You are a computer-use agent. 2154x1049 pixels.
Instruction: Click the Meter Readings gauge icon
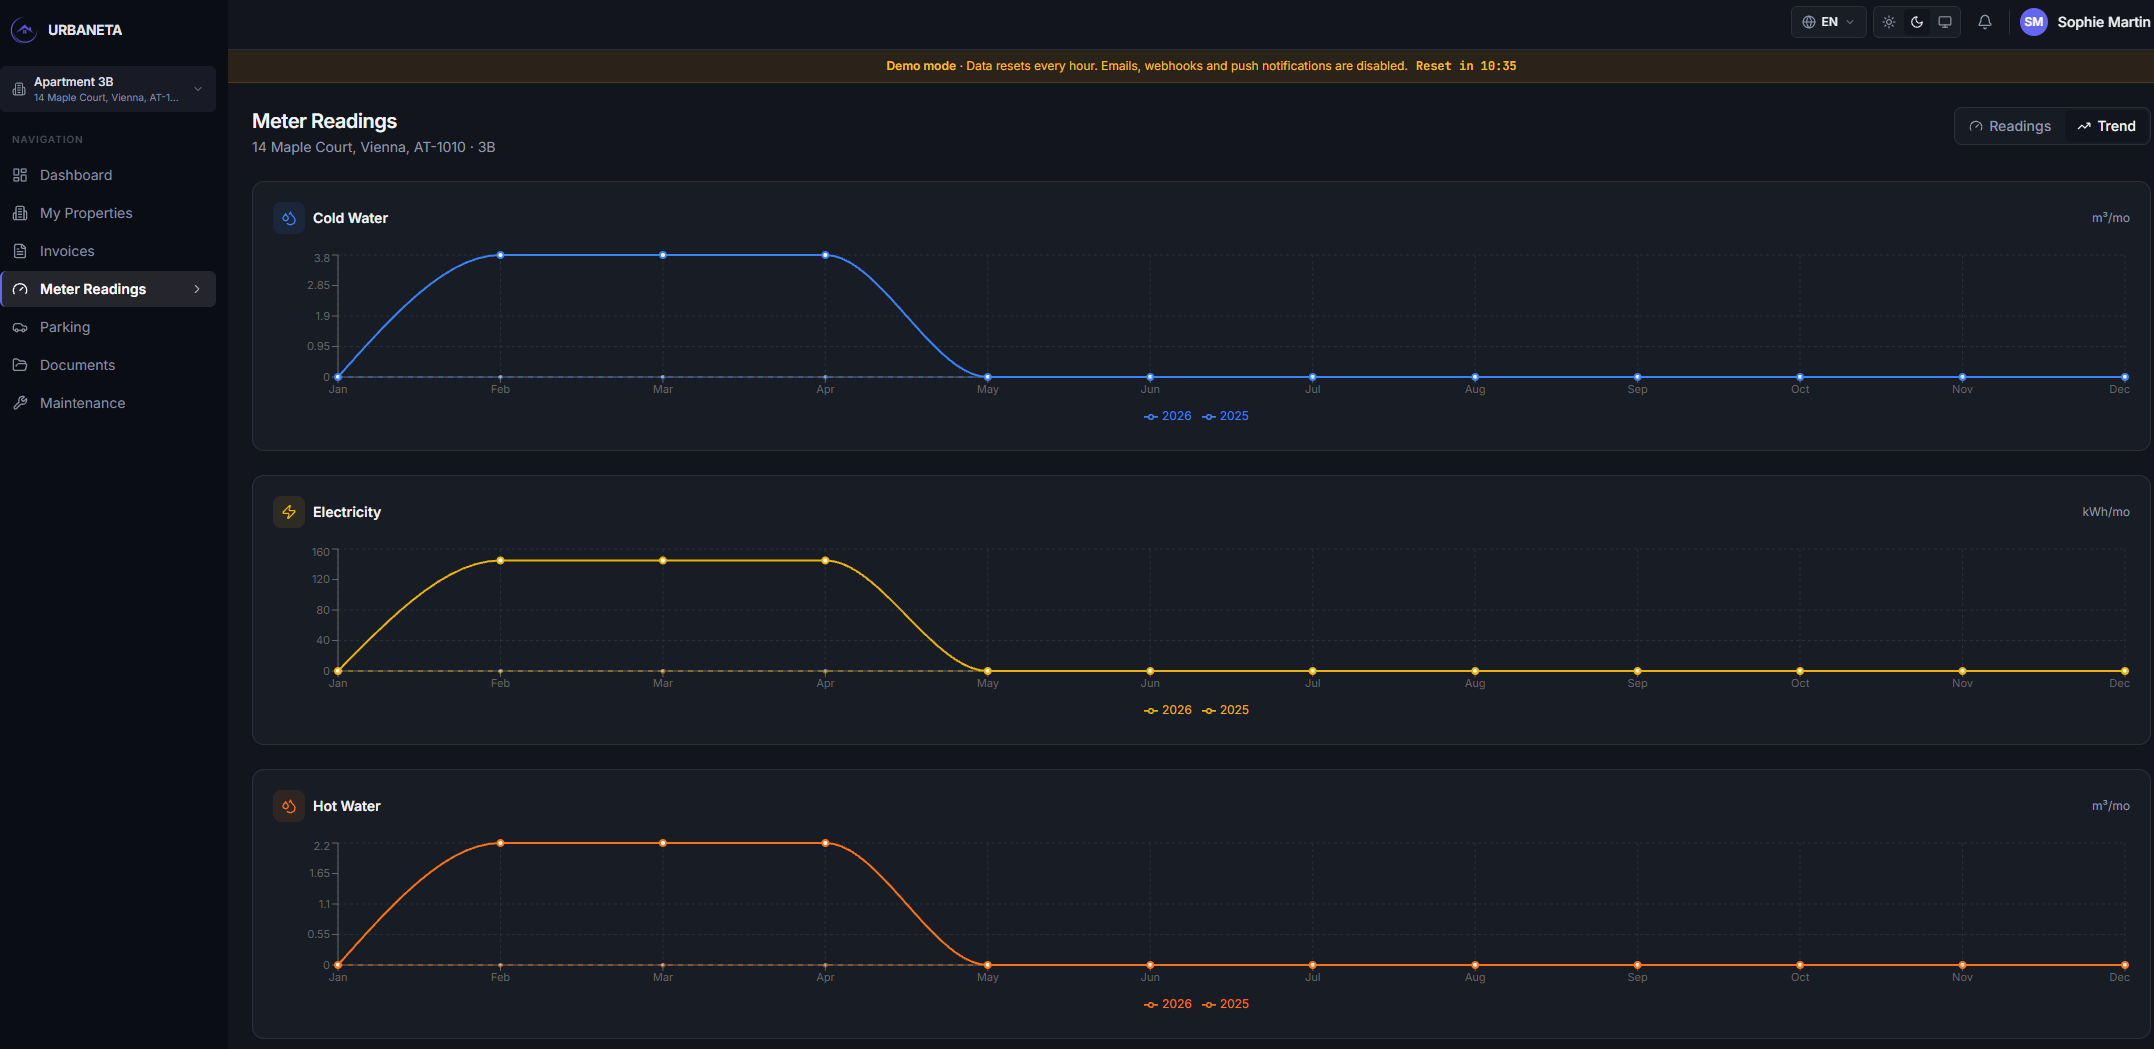coord(20,289)
